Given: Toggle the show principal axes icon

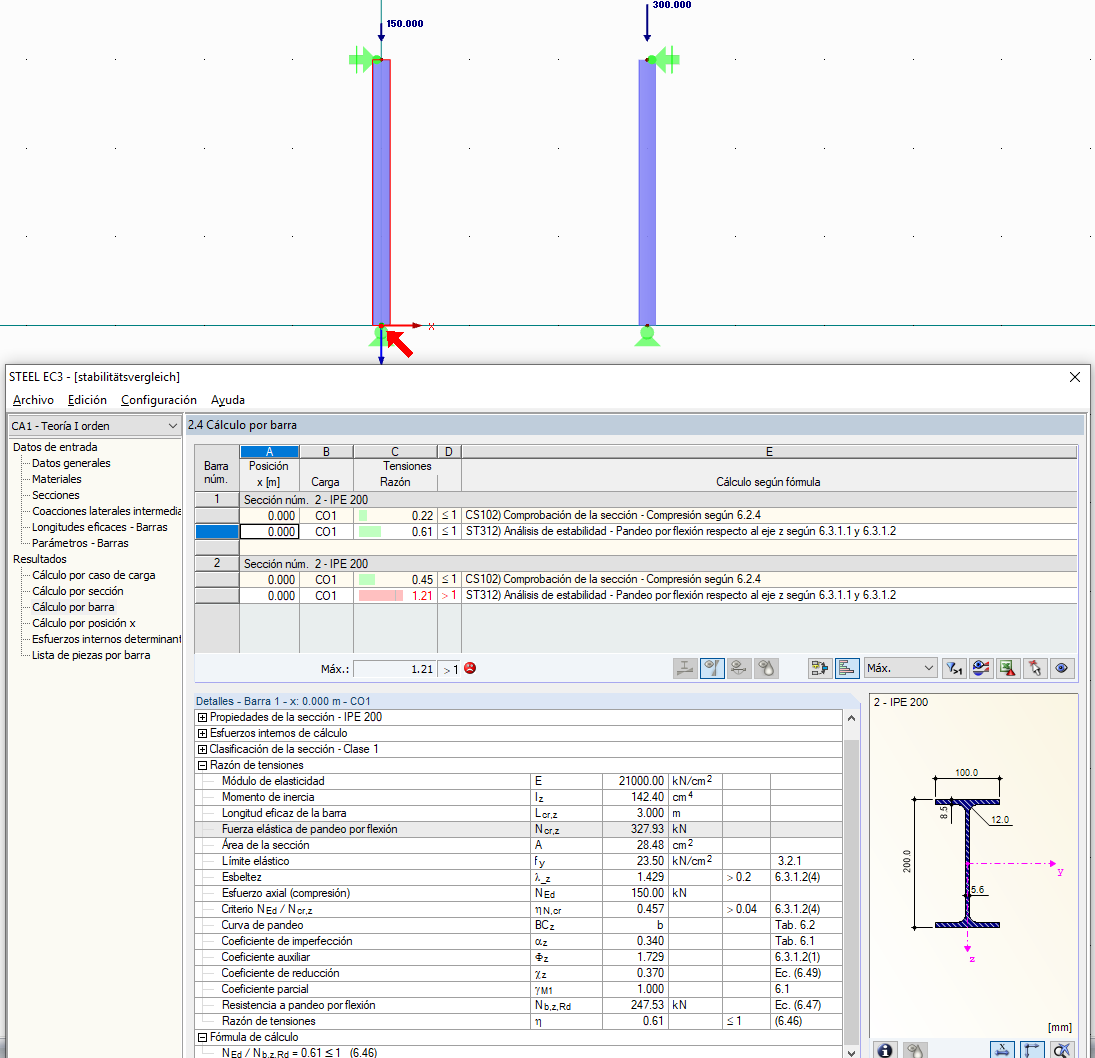Looking at the screenshot, I should click(x=1031, y=1050).
